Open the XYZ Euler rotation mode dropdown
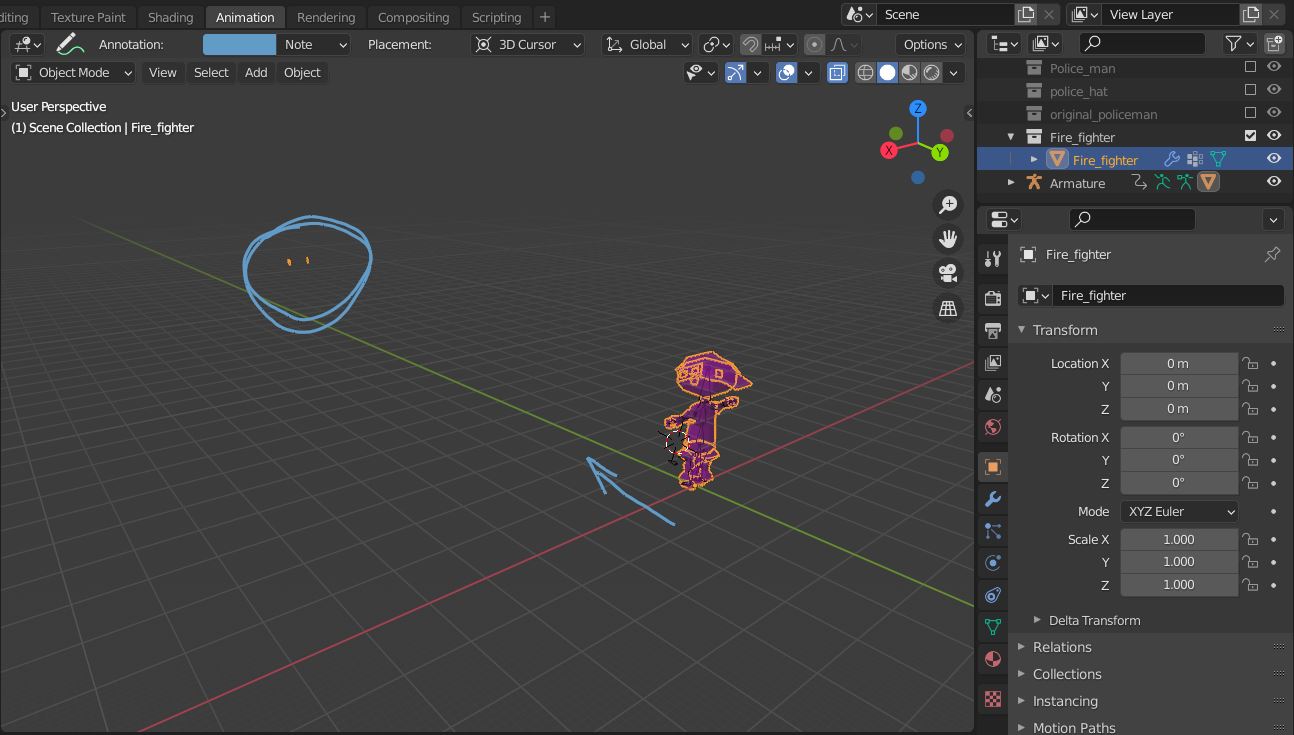 pos(1179,511)
